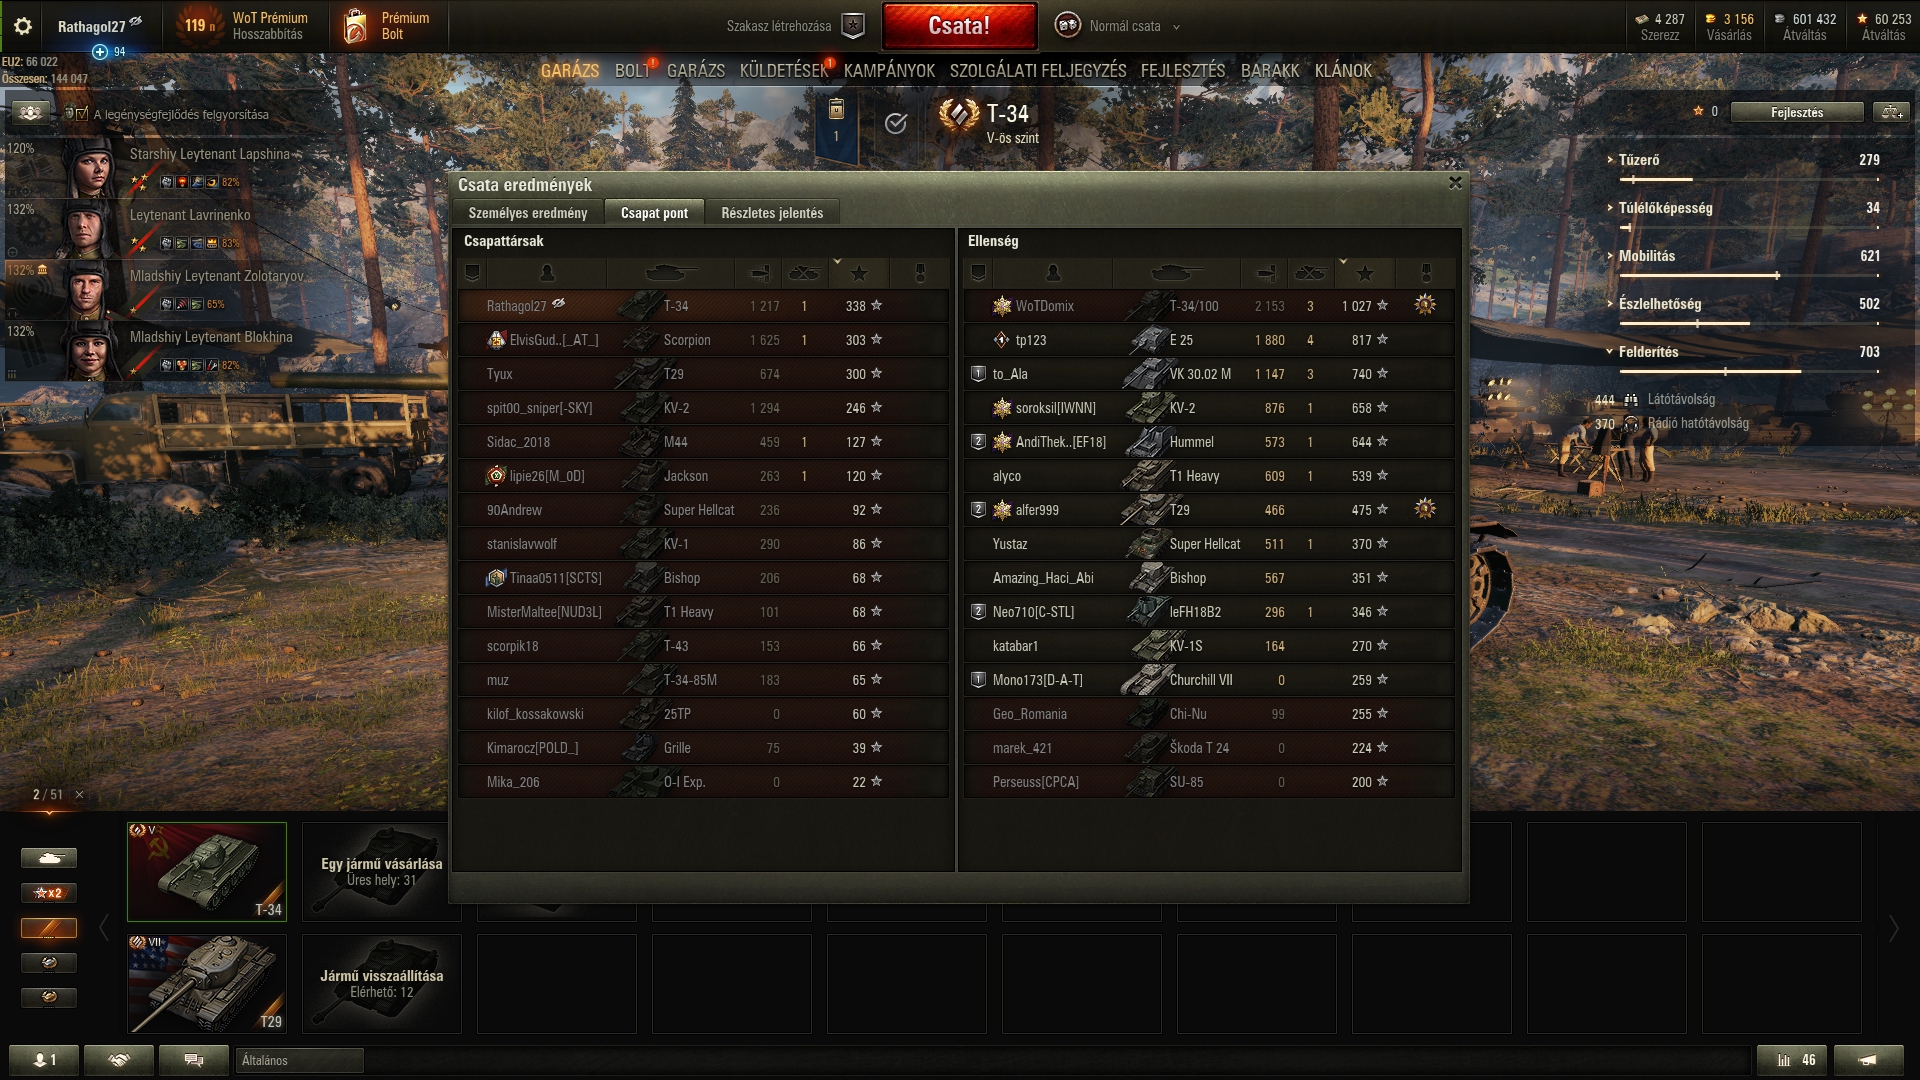Open the KAMPÁNYOK menu item
This screenshot has height=1080, width=1920.
click(x=889, y=71)
